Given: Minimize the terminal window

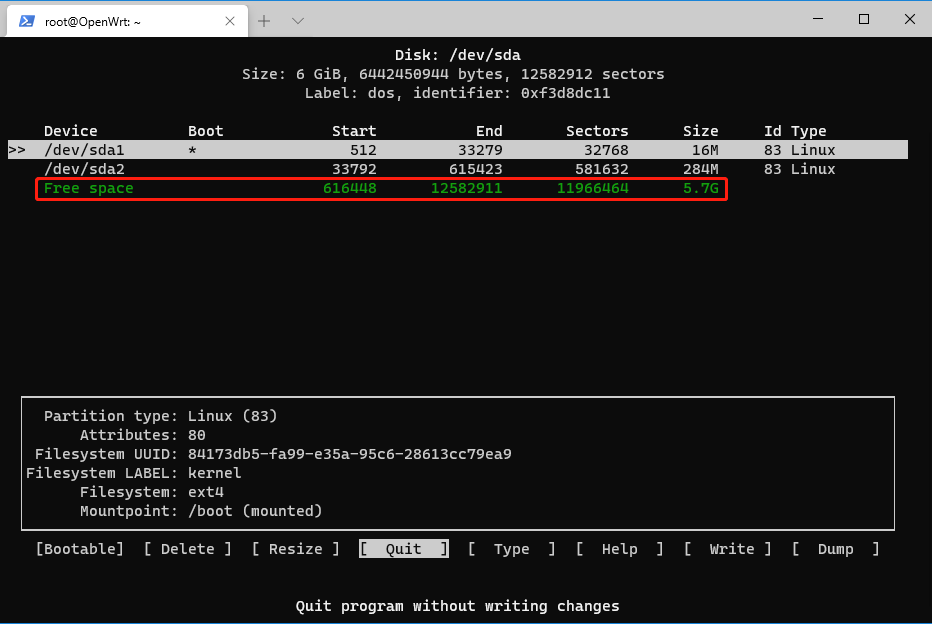Looking at the screenshot, I should coord(816,20).
